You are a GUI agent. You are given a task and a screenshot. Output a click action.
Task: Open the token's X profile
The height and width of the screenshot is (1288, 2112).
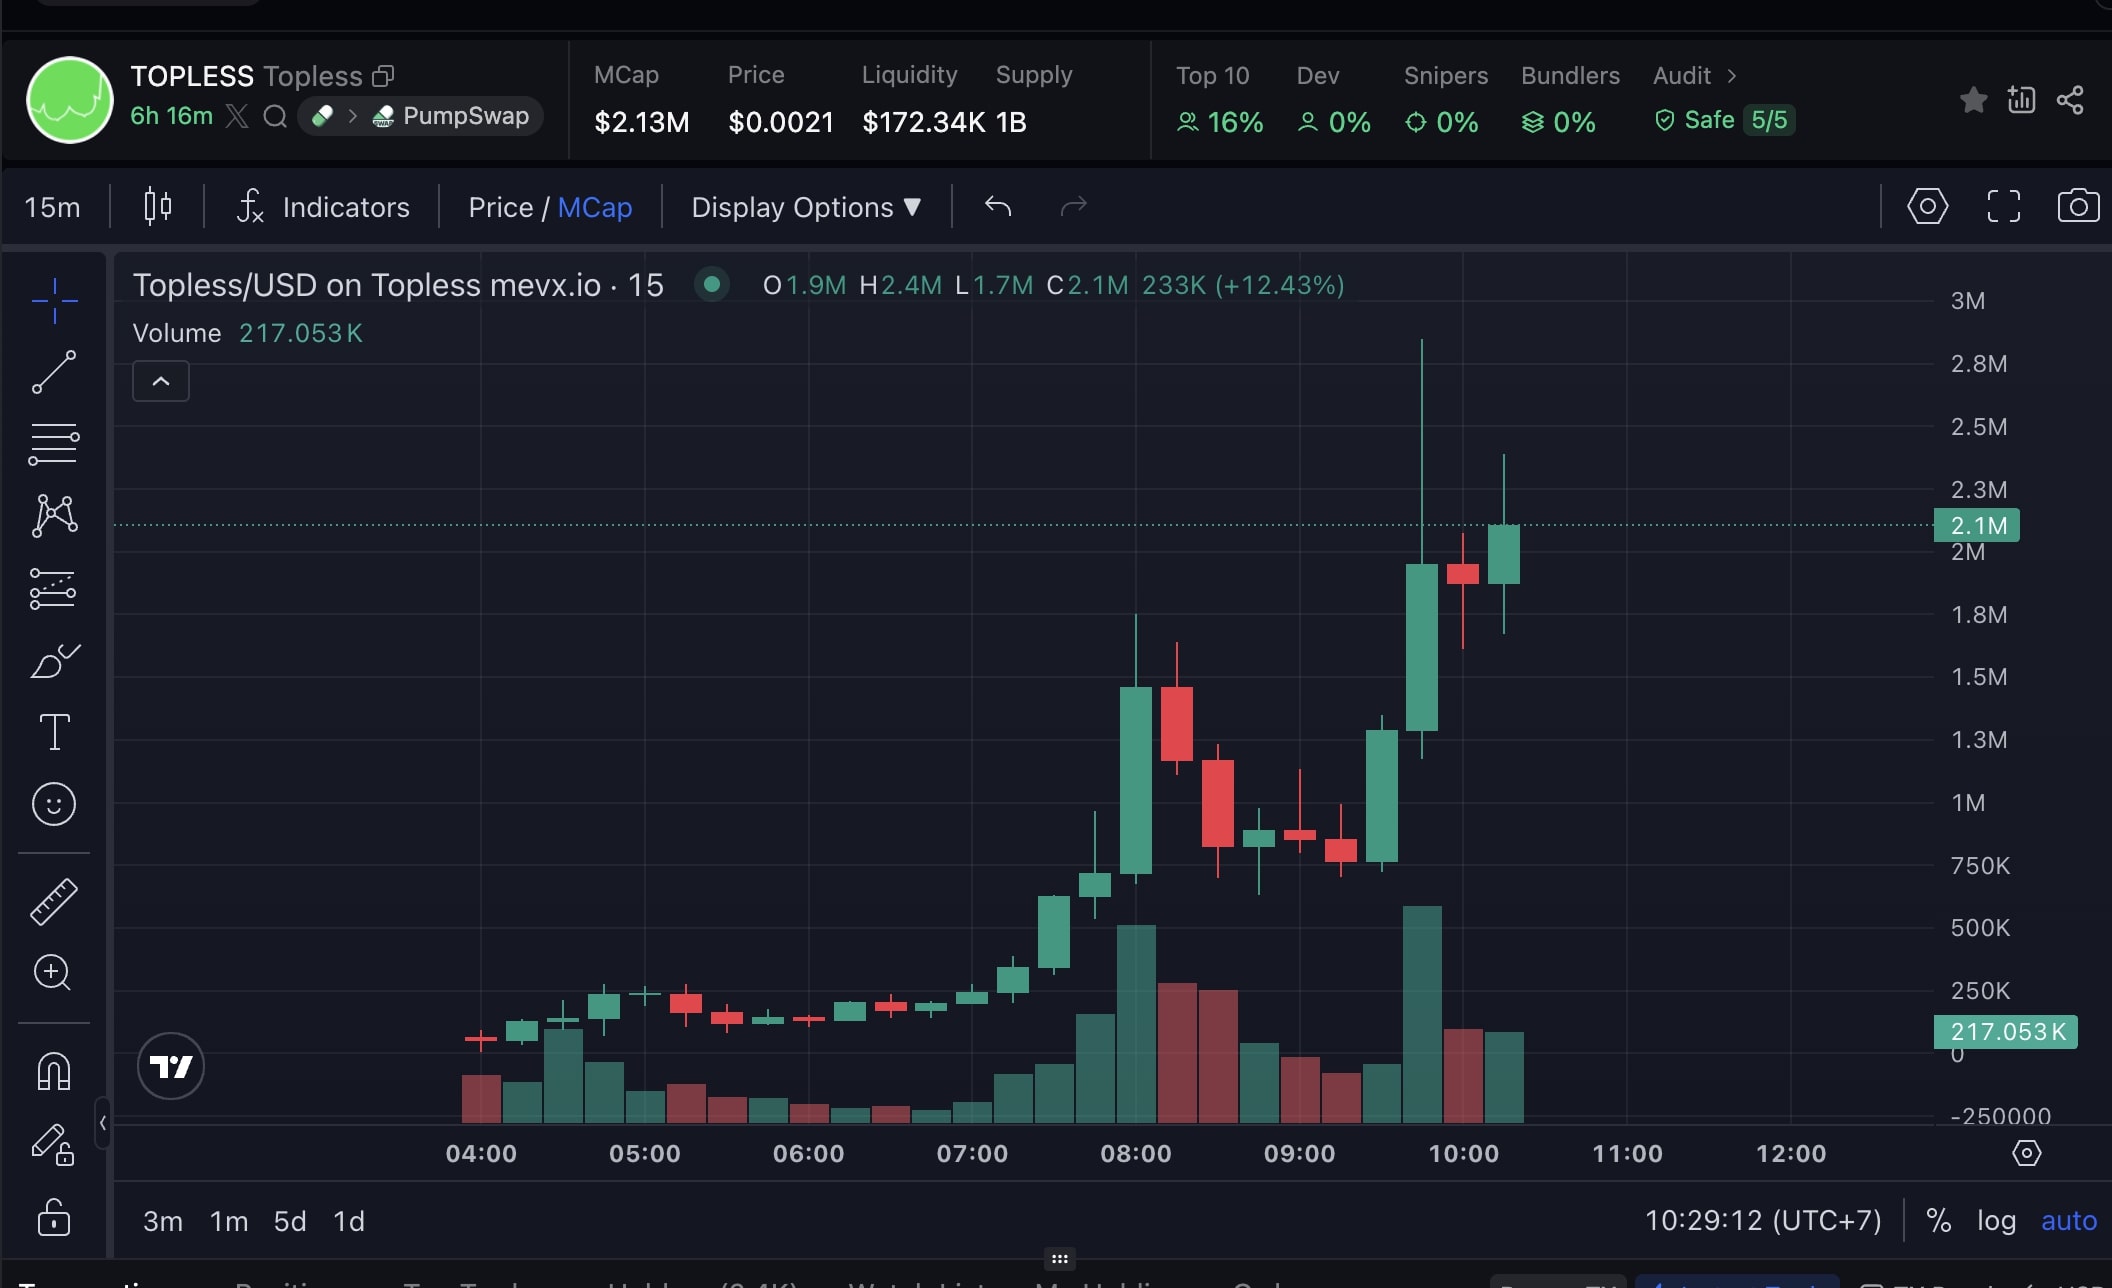click(x=237, y=116)
